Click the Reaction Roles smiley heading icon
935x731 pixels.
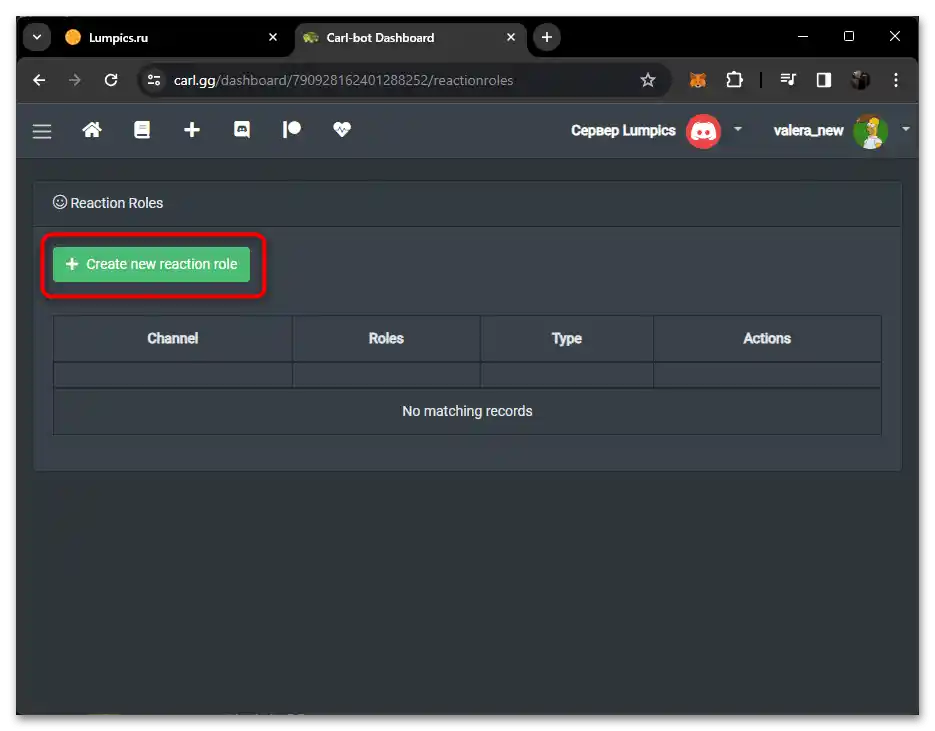click(60, 202)
